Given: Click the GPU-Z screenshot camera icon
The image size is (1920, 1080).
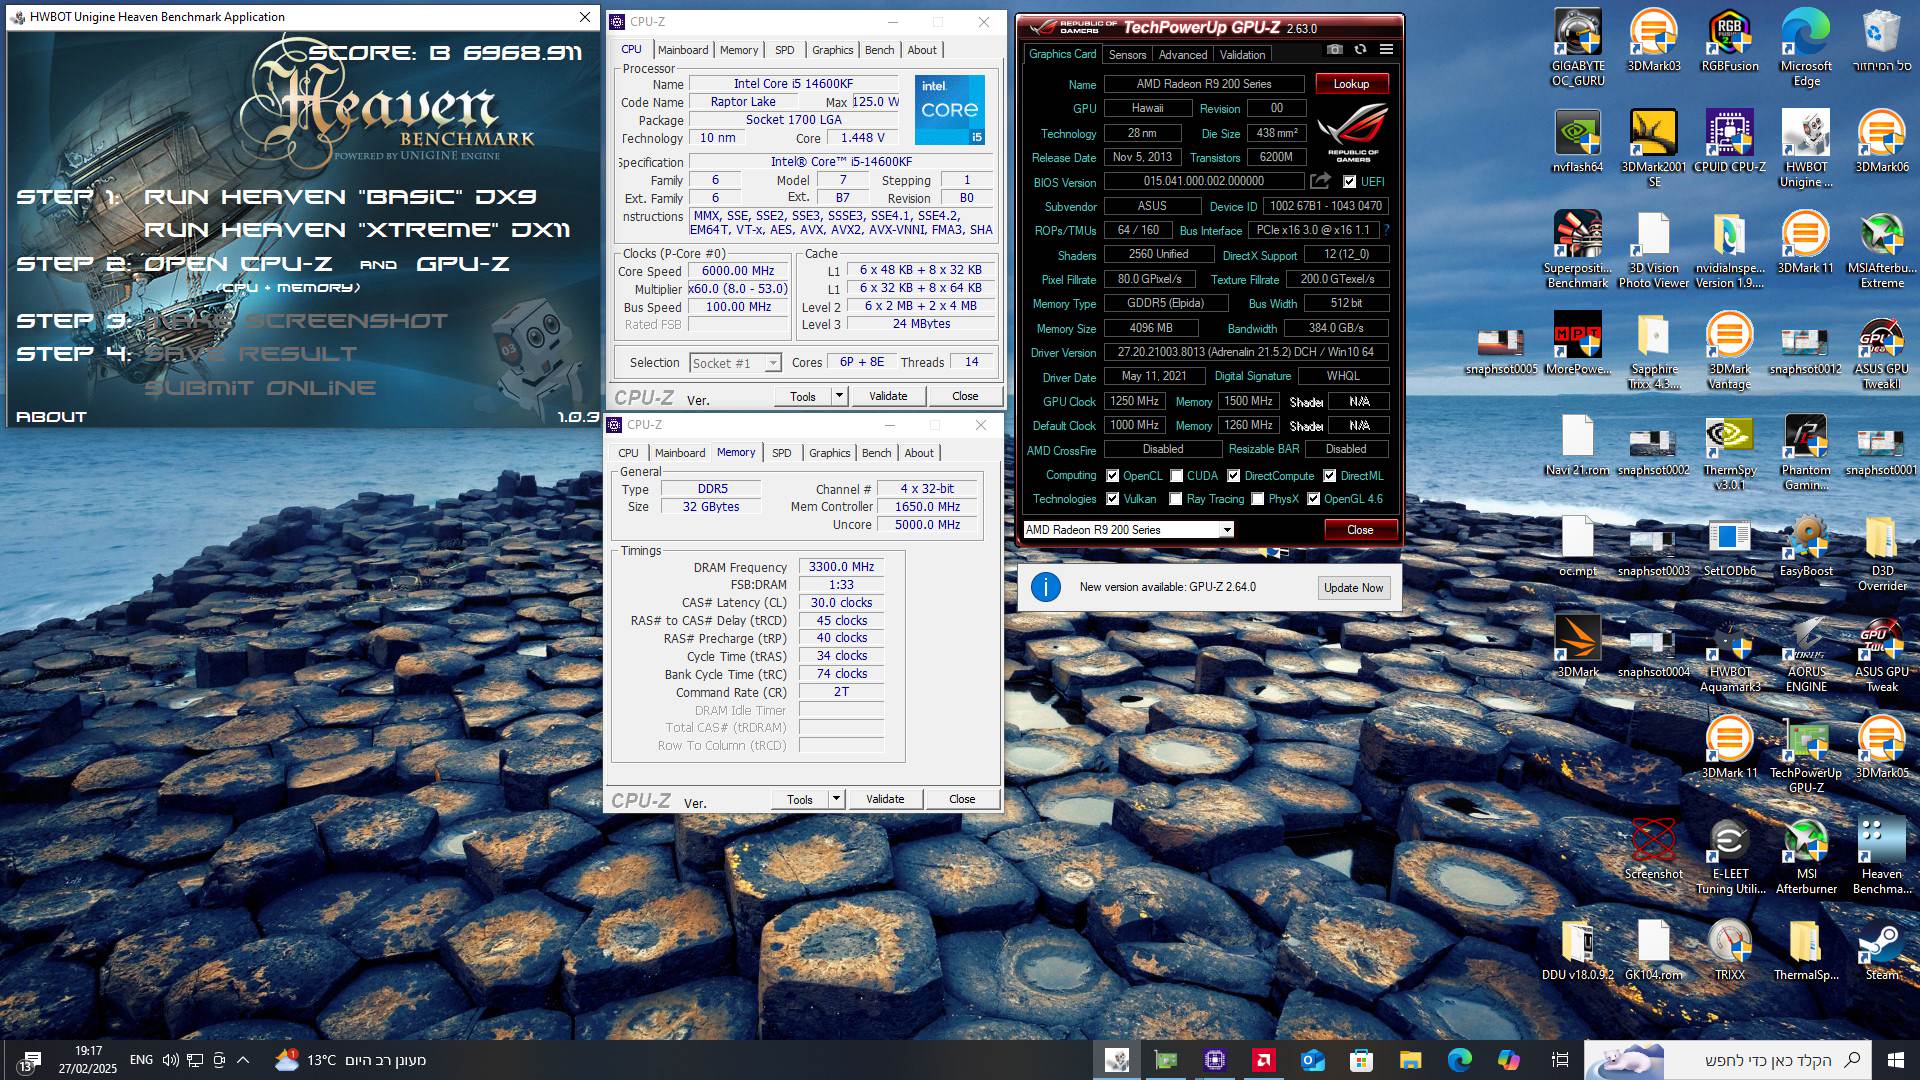Looking at the screenshot, I should 1334,49.
